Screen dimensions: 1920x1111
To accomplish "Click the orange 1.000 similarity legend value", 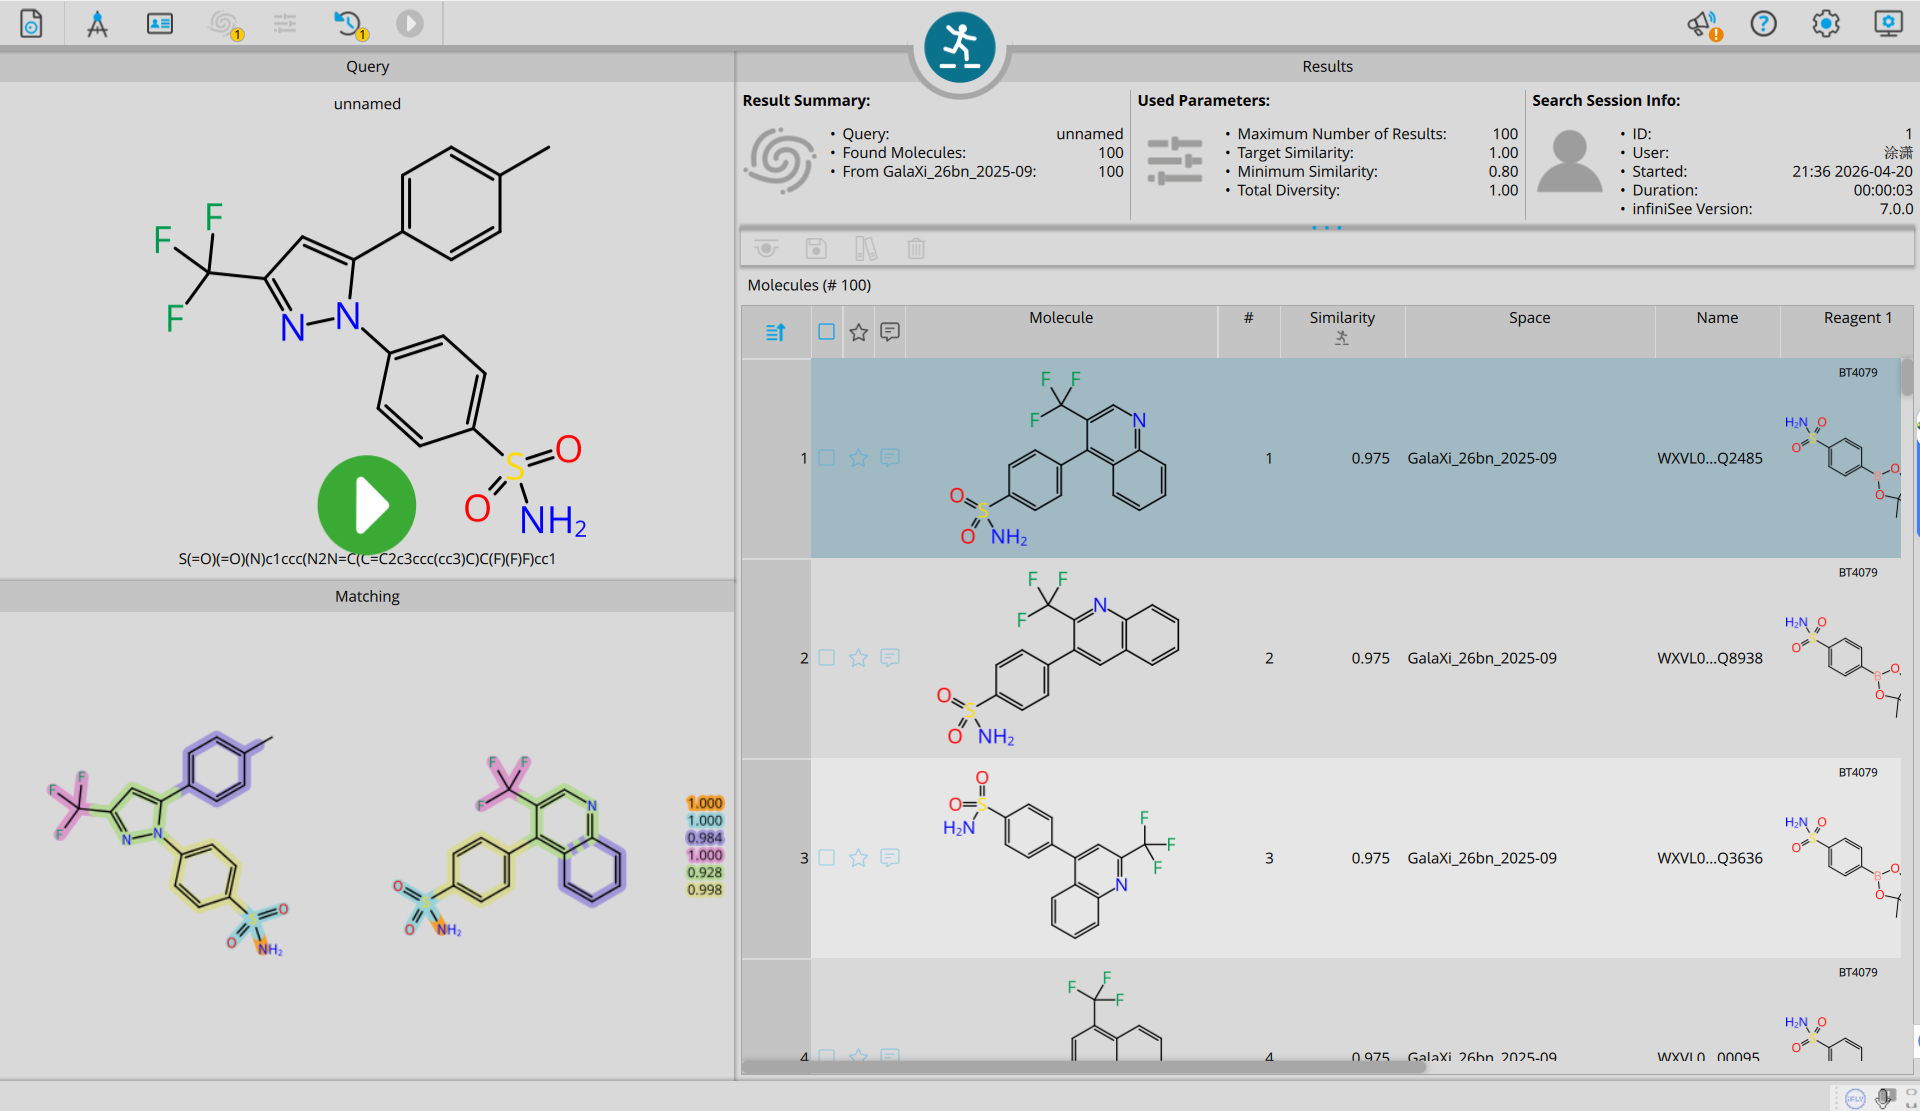I will [x=705, y=803].
